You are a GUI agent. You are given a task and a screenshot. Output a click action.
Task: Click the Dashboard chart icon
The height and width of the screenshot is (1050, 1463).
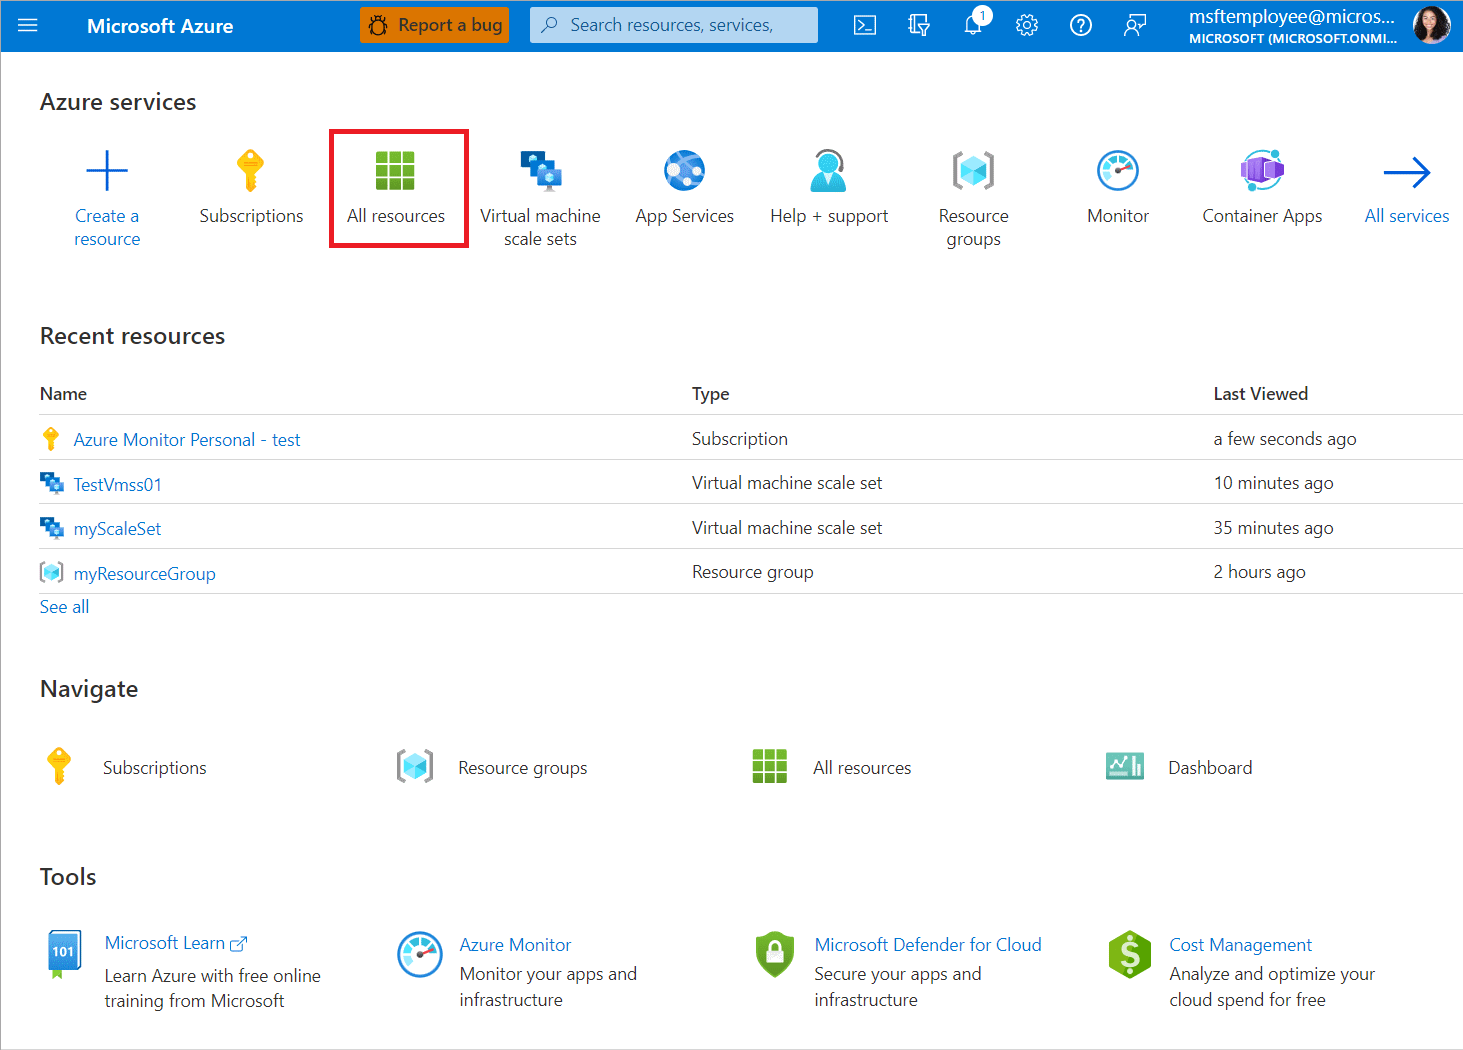1125,767
